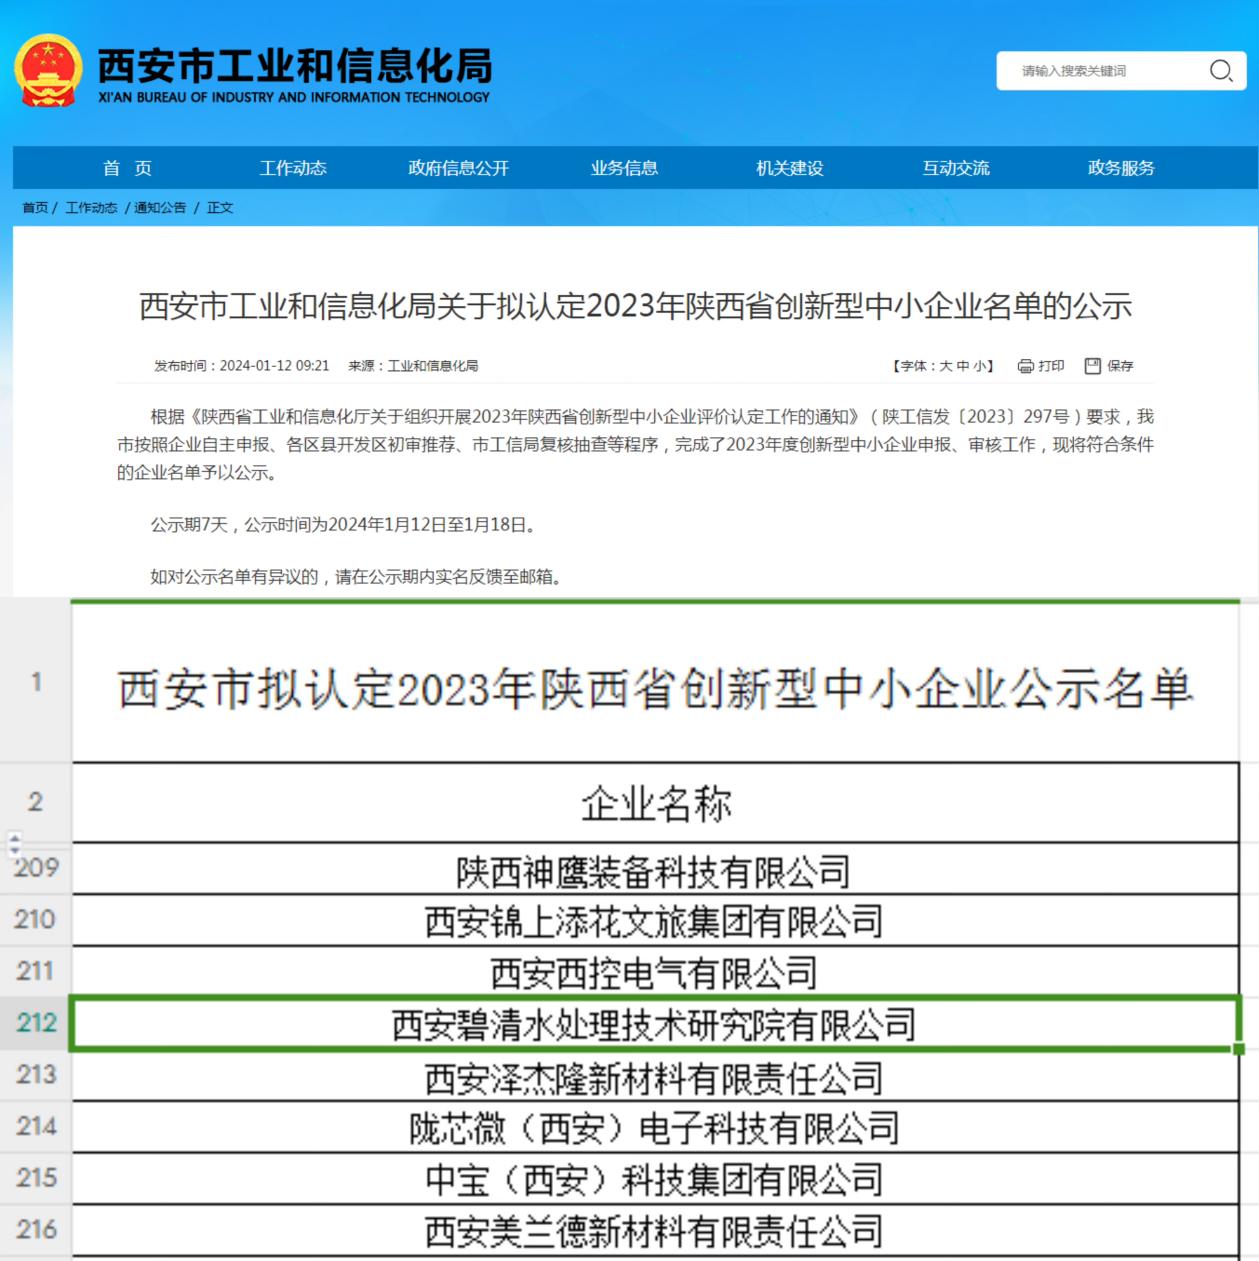Select row header 211
Image resolution: width=1259 pixels, height=1261 pixels.
tap(36, 971)
